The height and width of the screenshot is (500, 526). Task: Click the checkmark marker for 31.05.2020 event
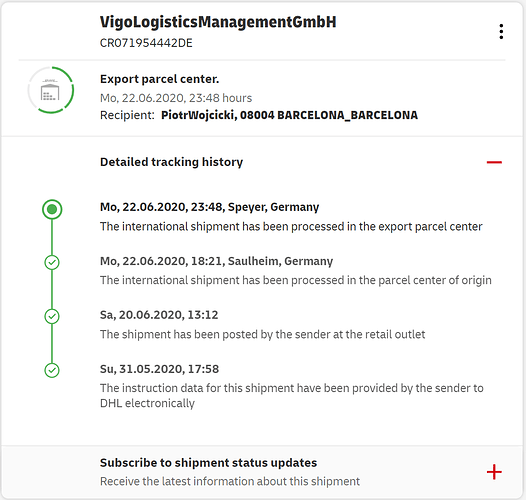[x=52, y=370]
